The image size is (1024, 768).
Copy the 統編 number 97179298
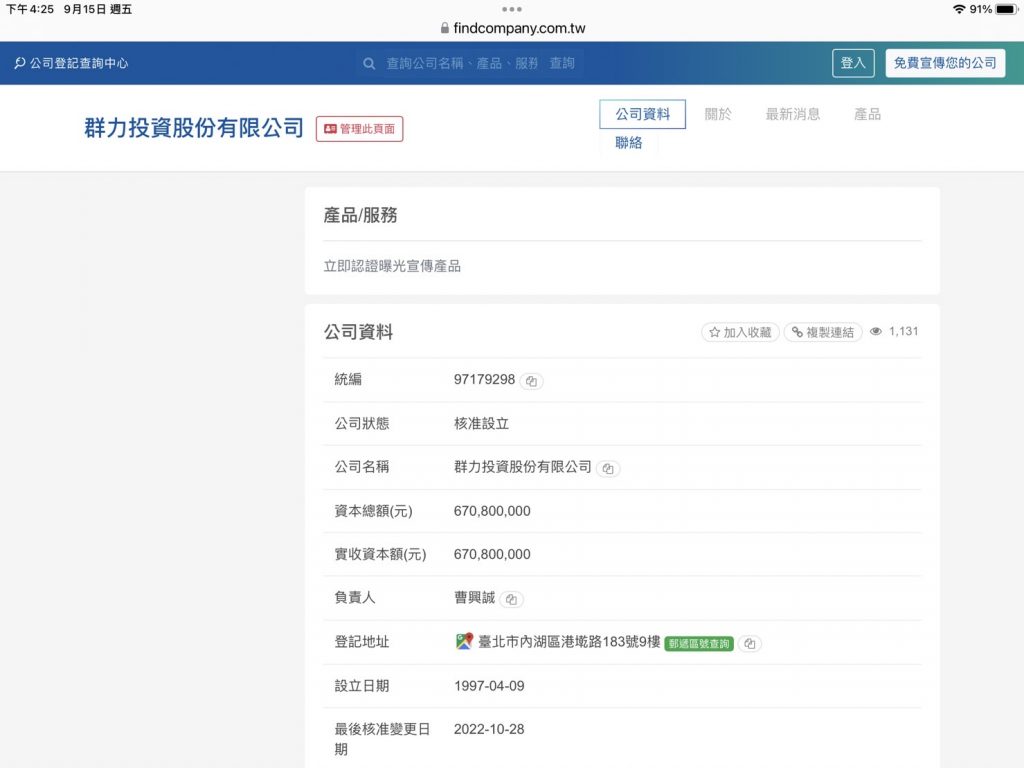click(x=532, y=381)
